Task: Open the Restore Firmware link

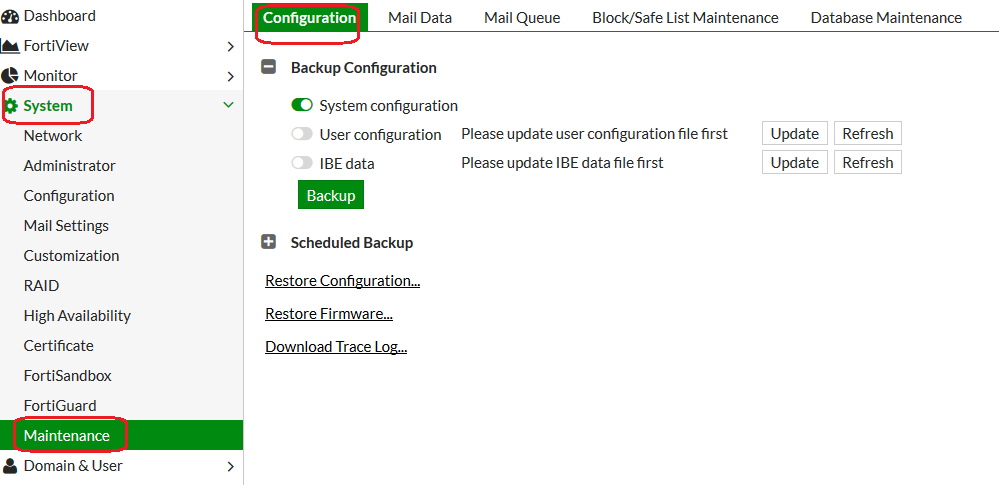Action: (x=328, y=314)
